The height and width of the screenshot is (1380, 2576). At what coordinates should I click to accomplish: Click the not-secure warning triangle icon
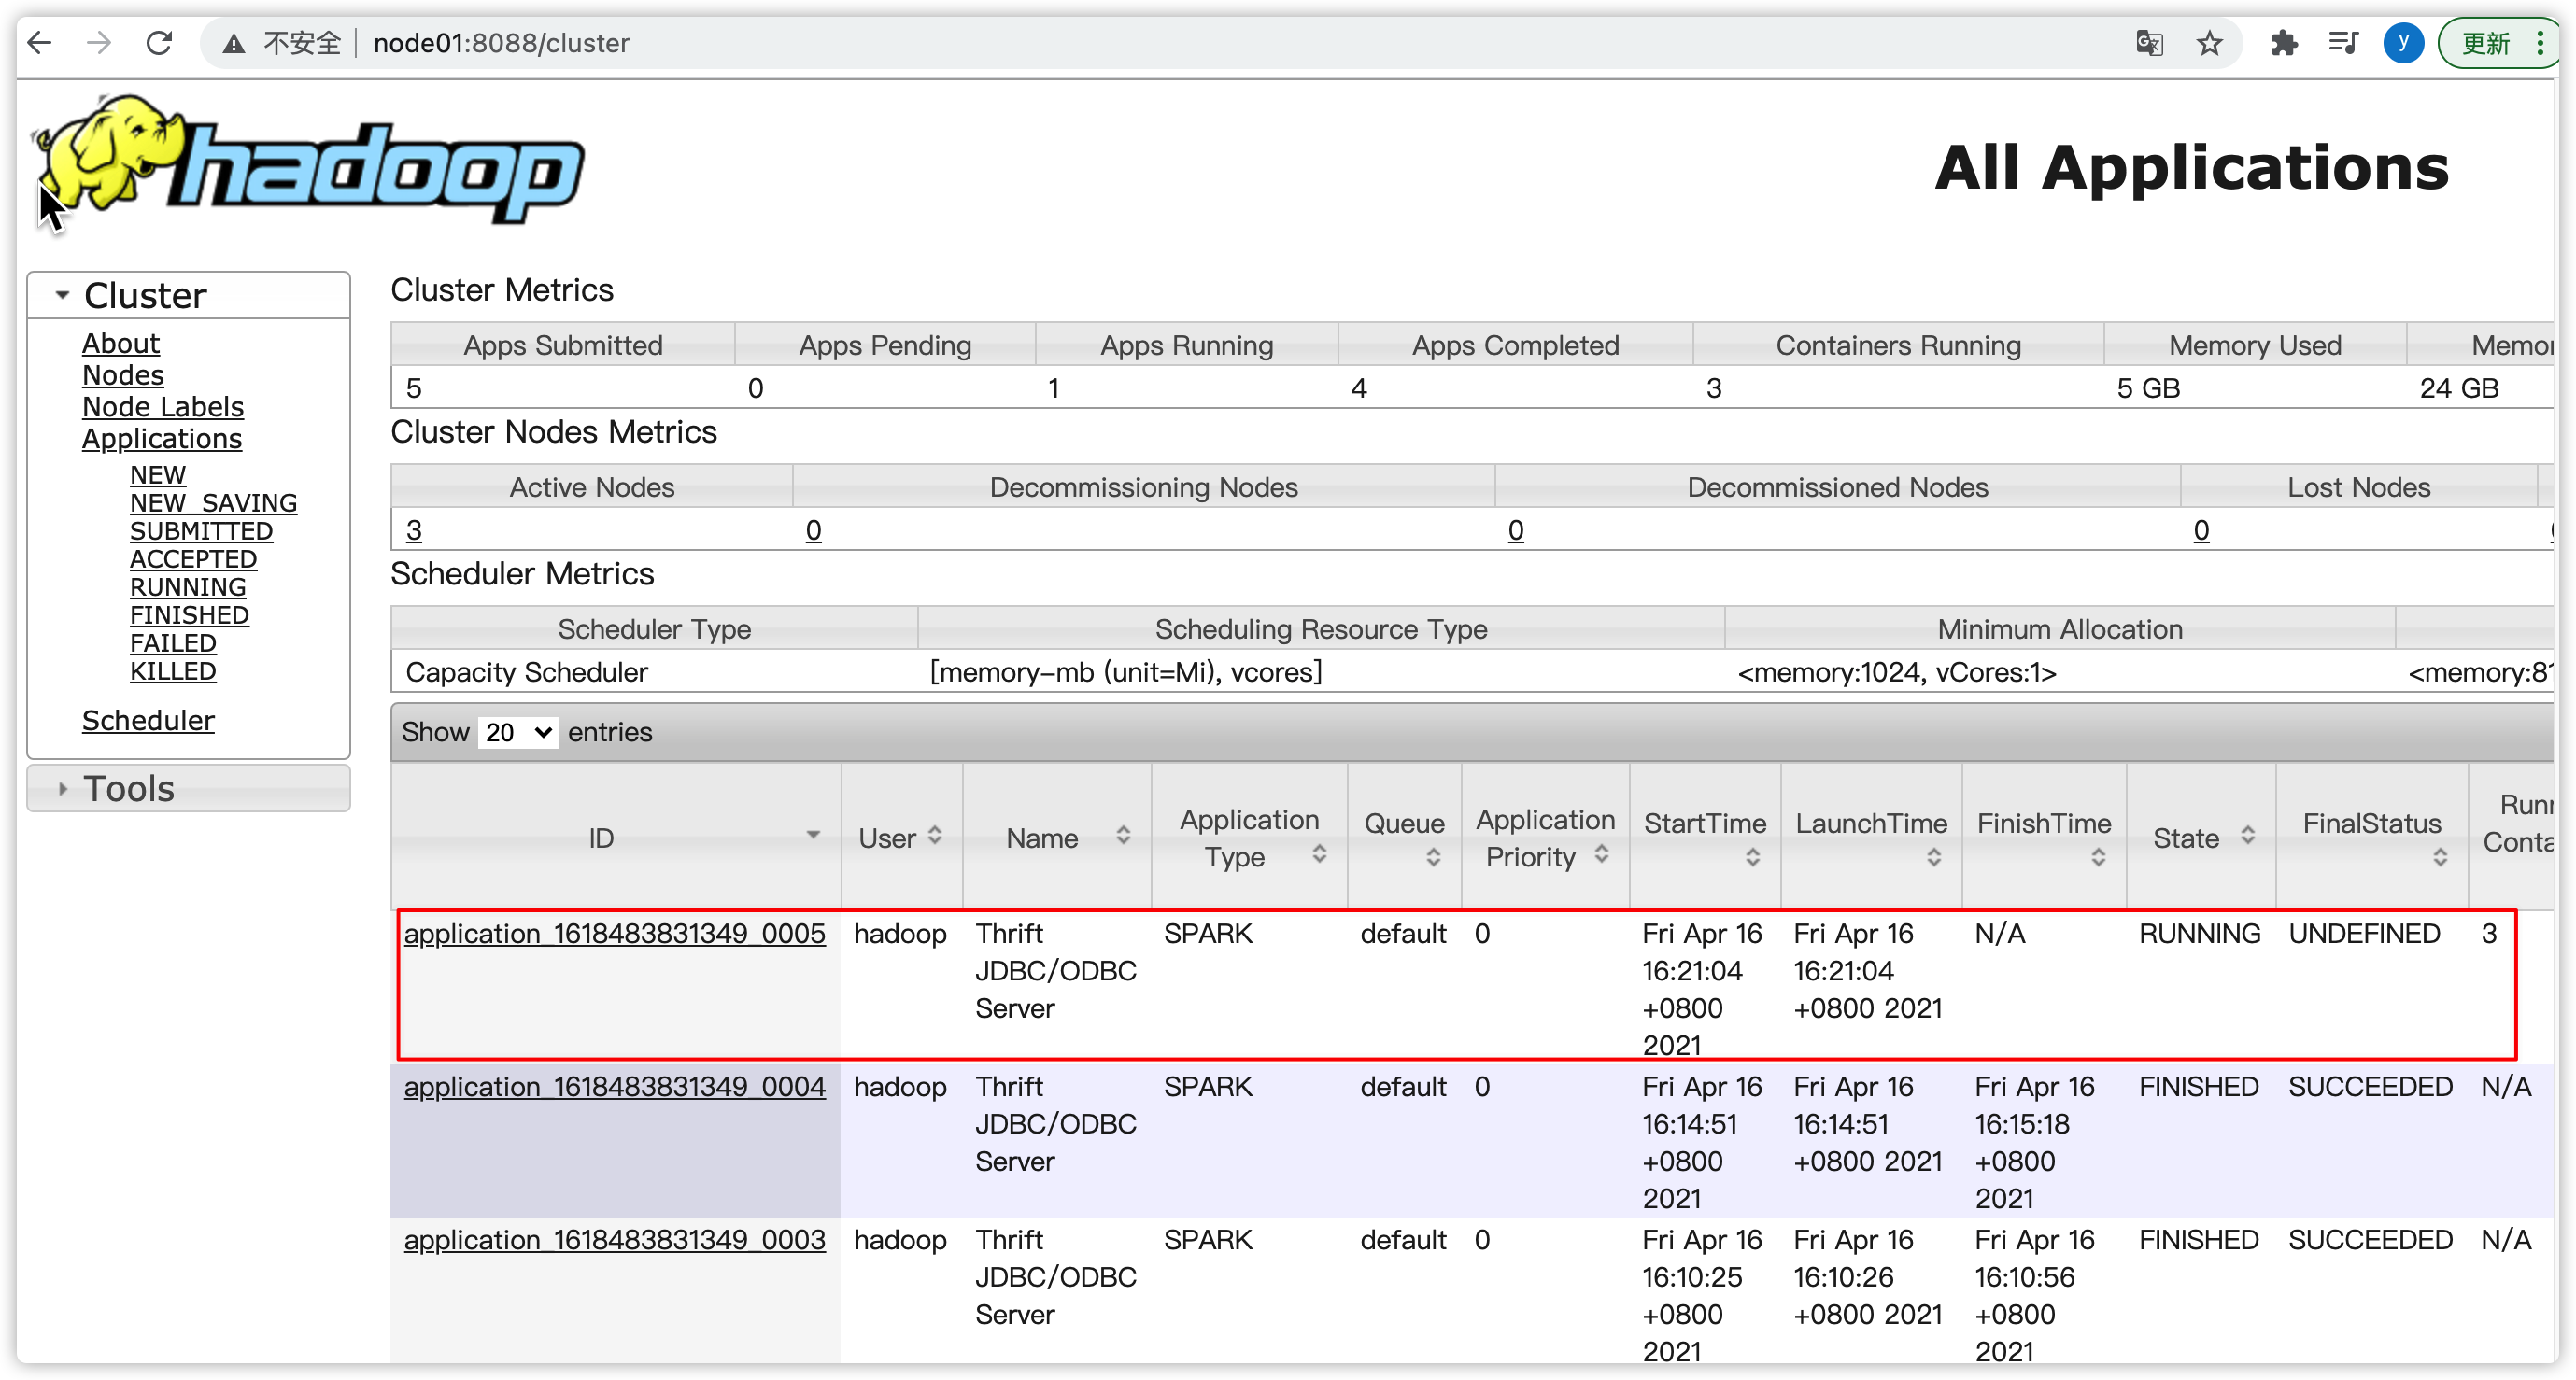coord(234,44)
